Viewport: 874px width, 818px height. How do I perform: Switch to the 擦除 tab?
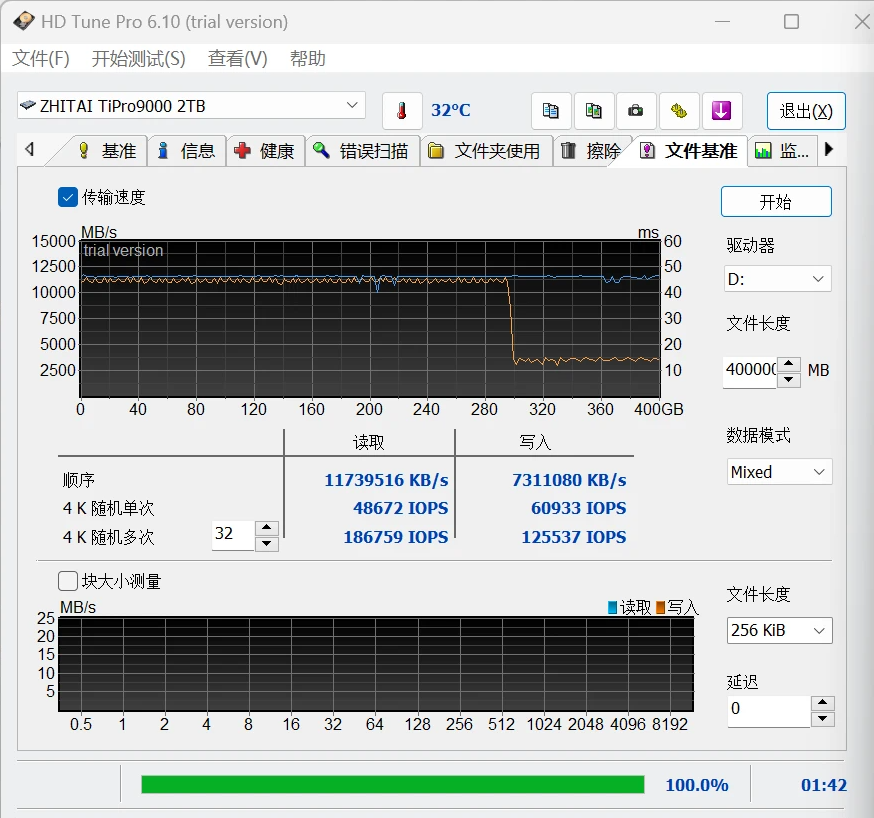click(592, 150)
